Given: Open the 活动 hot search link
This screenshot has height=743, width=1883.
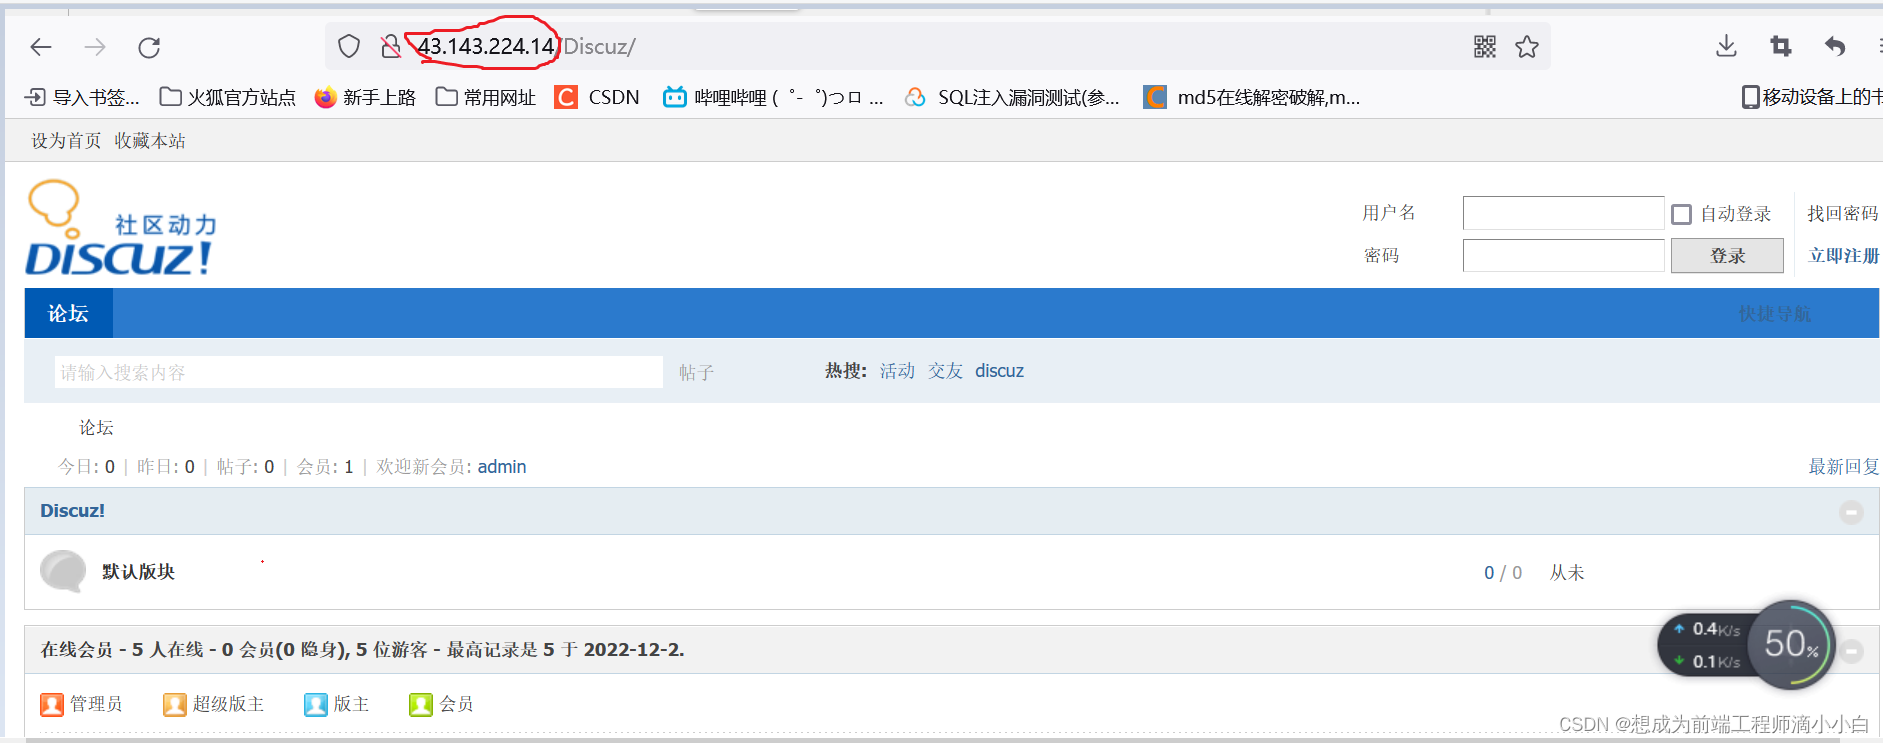Looking at the screenshot, I should (897, 371).
